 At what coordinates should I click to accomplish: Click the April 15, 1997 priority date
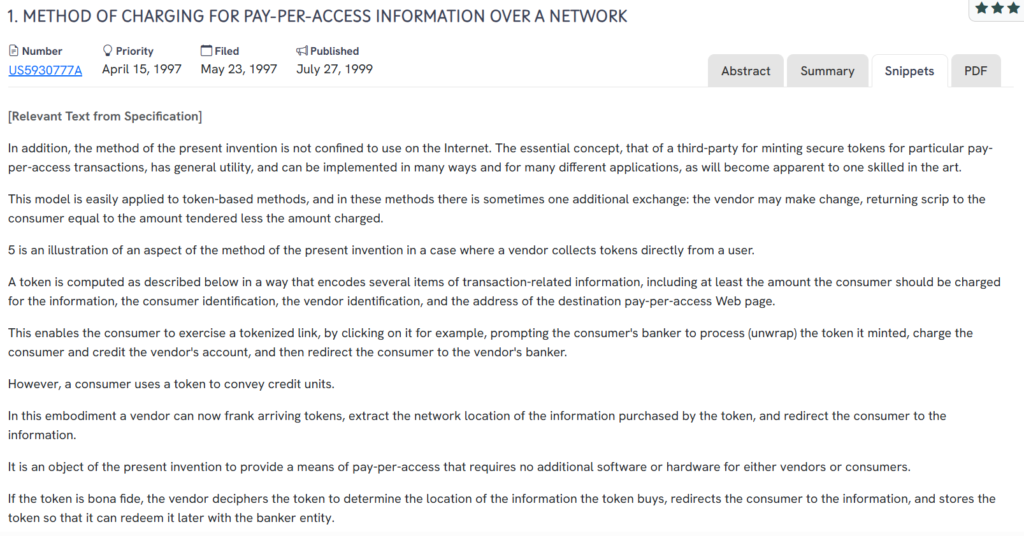pyautogui.click(x=142, y=70)
